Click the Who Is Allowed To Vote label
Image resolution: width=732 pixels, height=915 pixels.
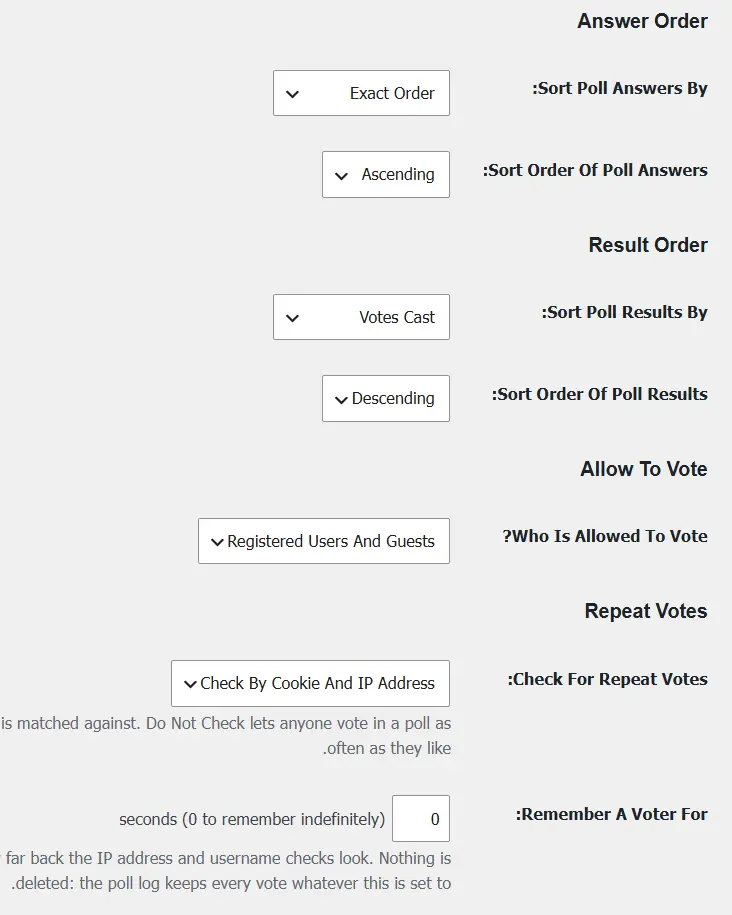tap(605, 536)
